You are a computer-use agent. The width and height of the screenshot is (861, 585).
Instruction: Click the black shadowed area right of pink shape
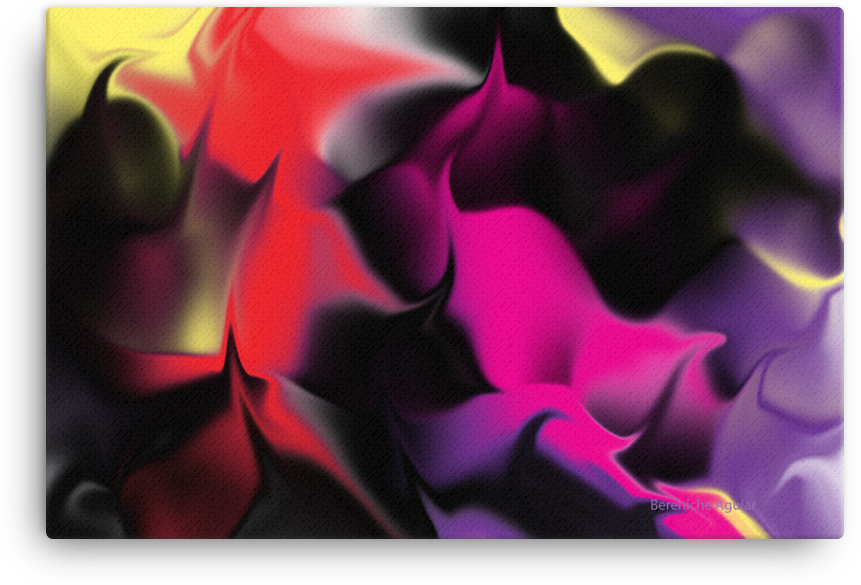[x=640, y=250]
